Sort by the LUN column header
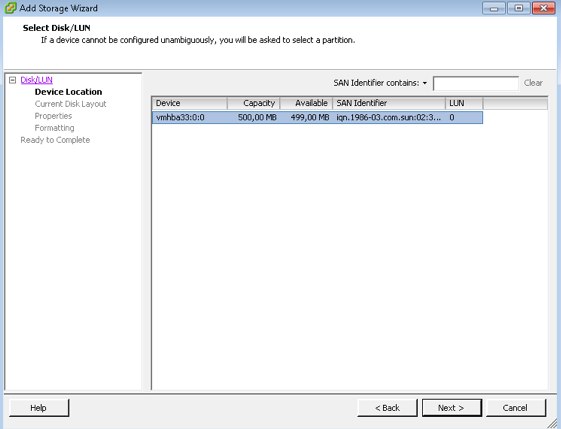The height and width of the screenshot is (429, 561). click(x=464, y=103)
